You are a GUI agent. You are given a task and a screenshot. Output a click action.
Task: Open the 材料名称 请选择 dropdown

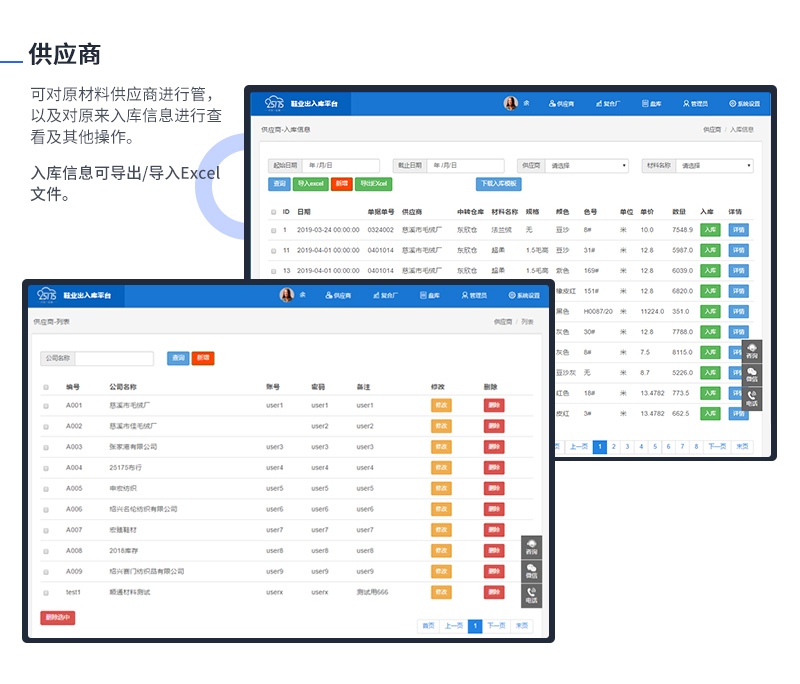(714, 166)
